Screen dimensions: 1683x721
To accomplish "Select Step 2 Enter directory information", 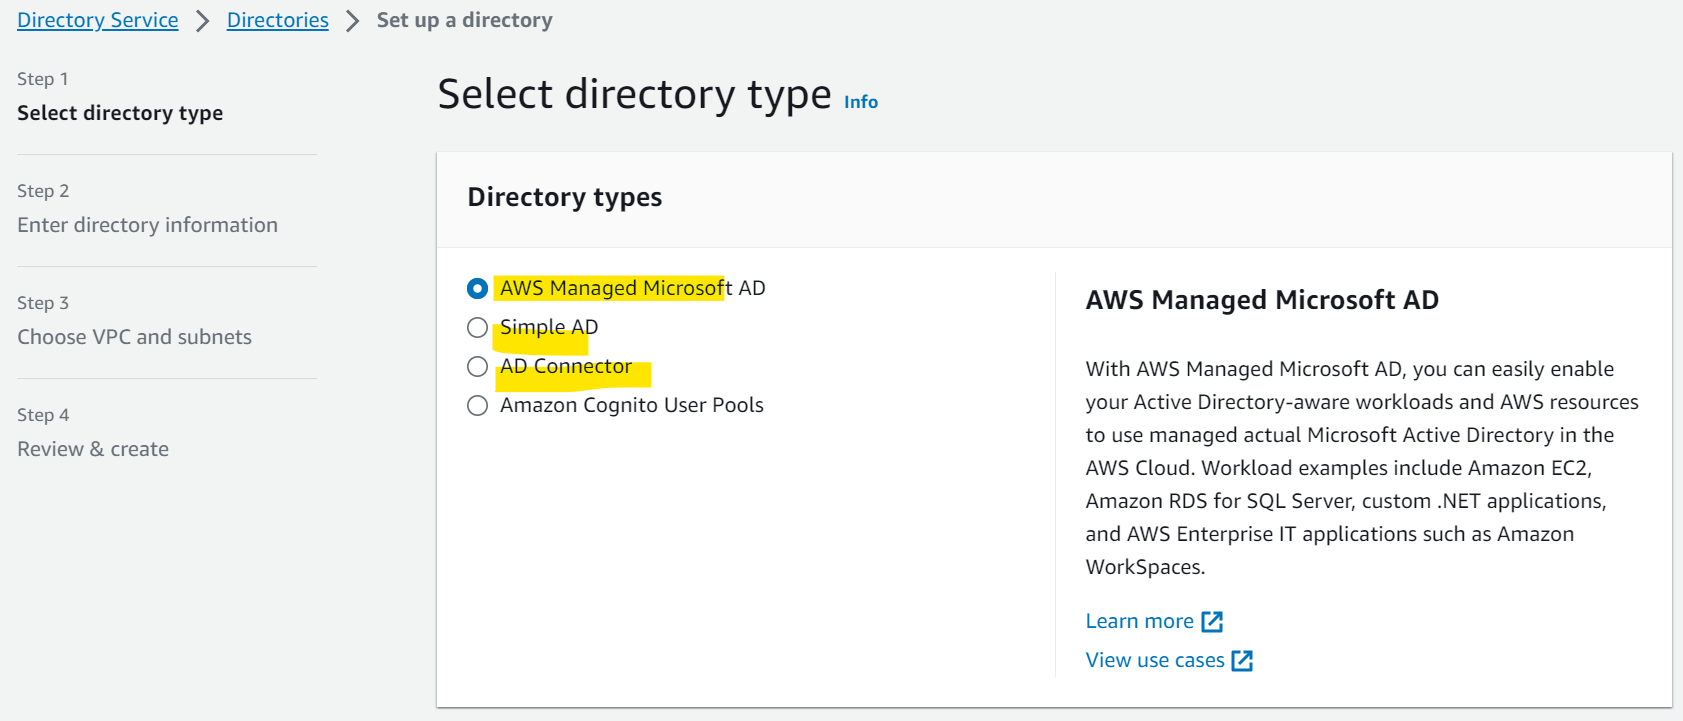I will (x=147, y=209).
